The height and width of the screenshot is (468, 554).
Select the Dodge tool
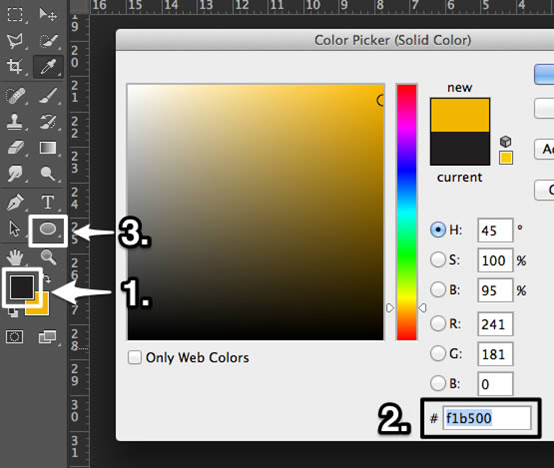(48, 174)
